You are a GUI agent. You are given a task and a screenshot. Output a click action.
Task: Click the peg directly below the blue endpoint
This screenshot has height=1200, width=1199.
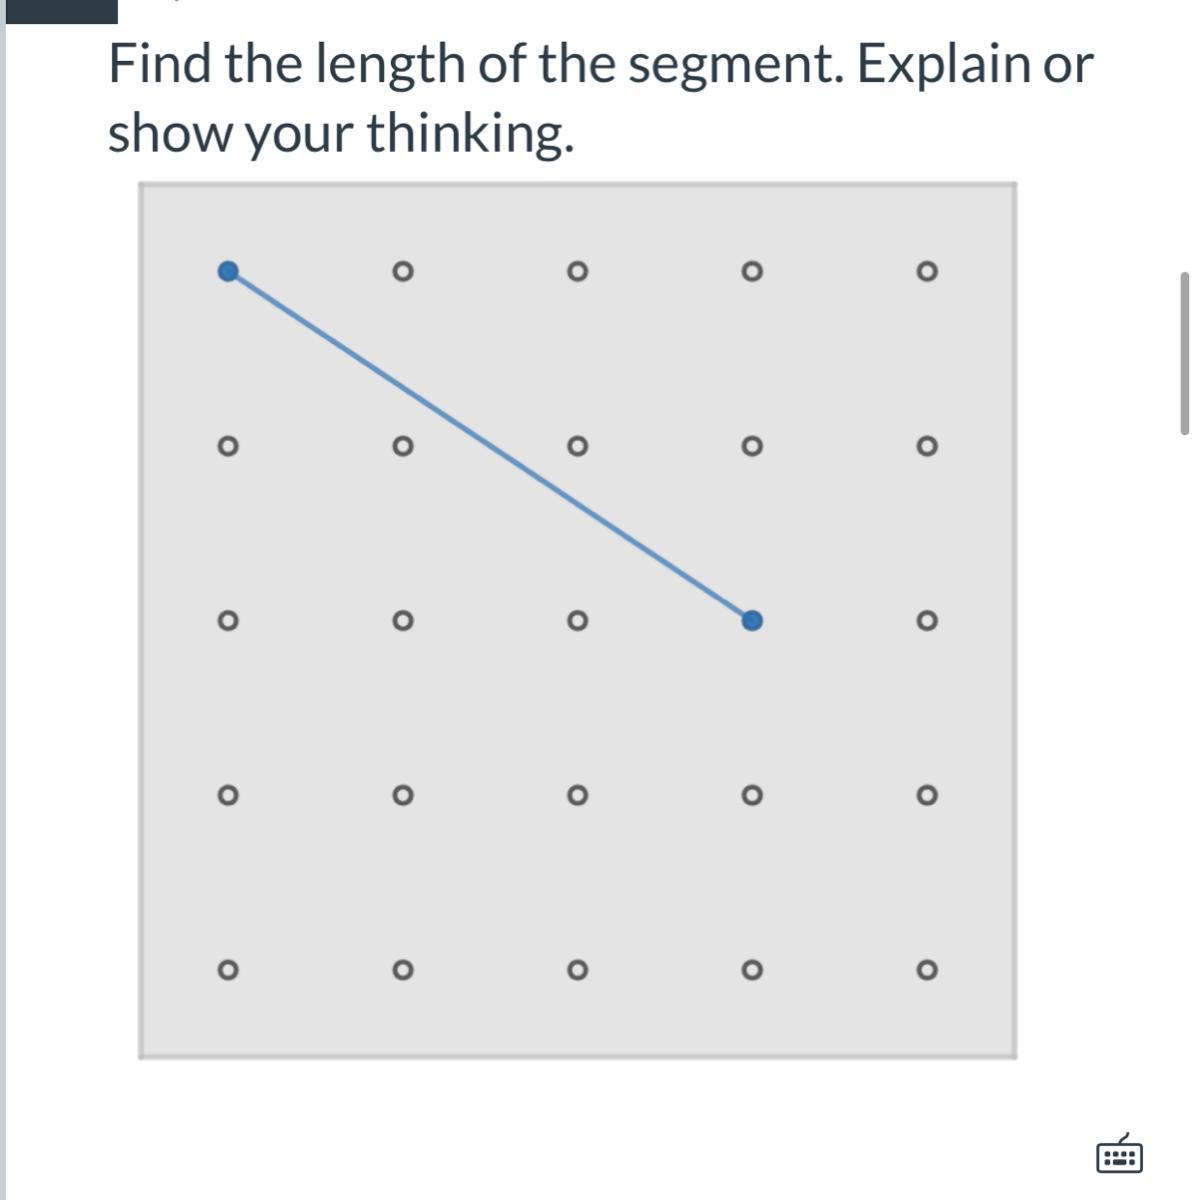(x=752, y=796)
